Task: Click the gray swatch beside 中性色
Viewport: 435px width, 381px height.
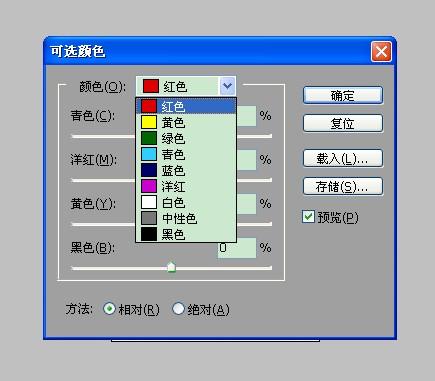Action: 149,218
